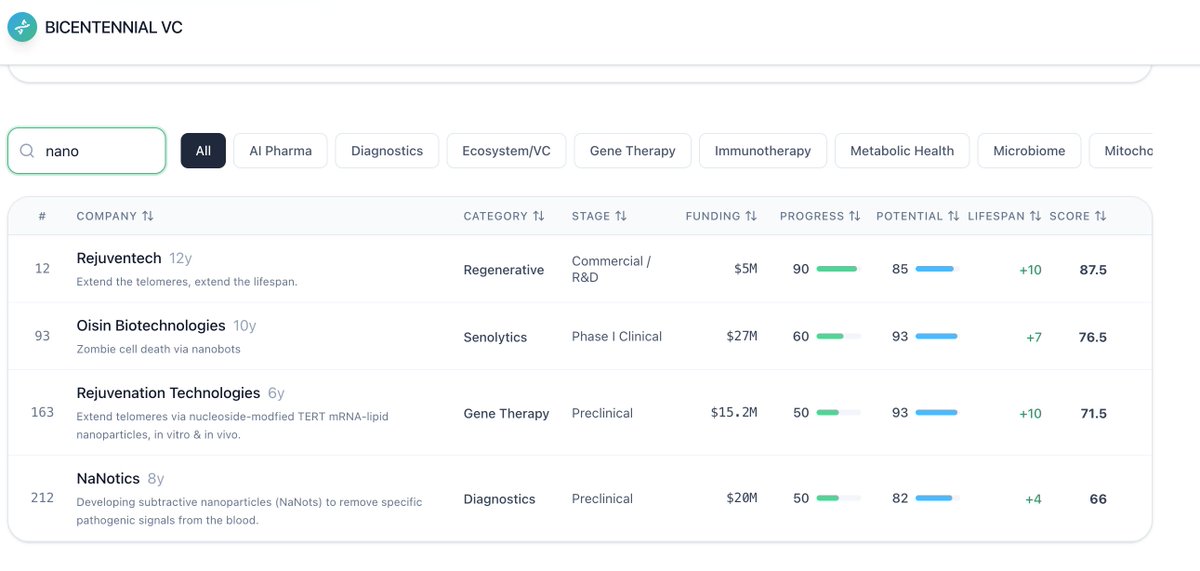The height and width of the screenshot is (571, 1200).
Task: Click Commercial / R&D stage cell
Action: [611, 269]
